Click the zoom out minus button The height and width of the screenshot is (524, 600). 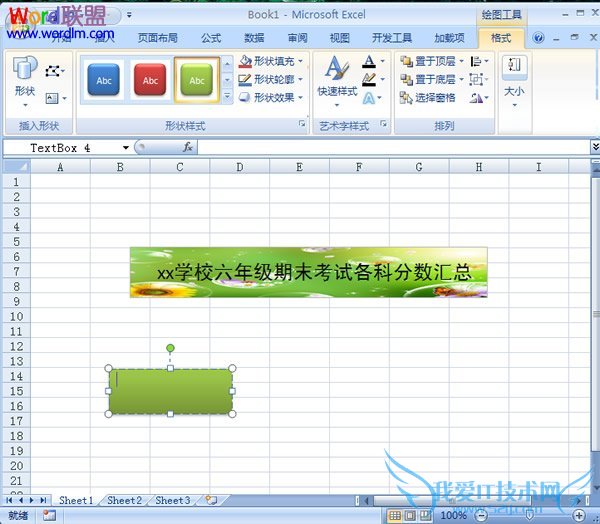(483, 516)
